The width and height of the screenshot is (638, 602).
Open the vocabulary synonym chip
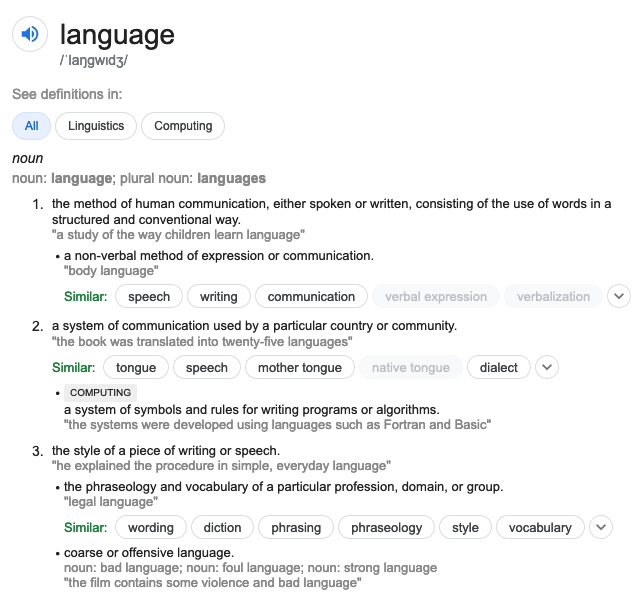pyautogui.click(x=540, y=528)
